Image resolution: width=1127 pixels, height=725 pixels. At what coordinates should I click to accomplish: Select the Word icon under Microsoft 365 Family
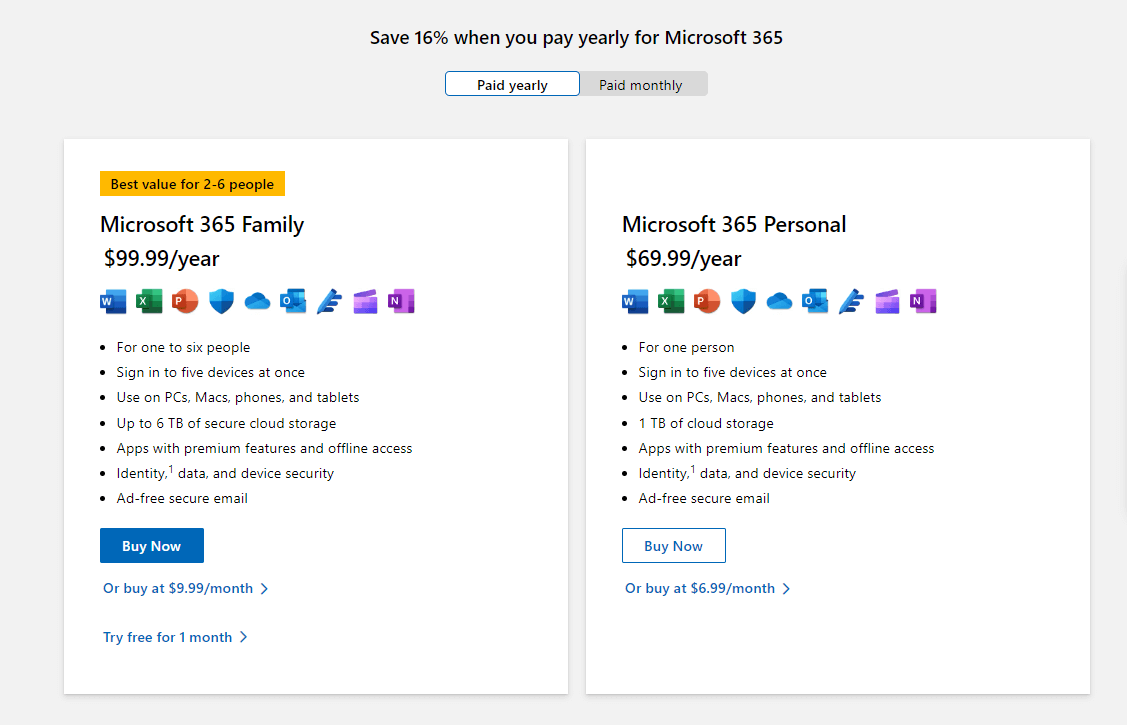pyautogui.click(x=113, y=301)
